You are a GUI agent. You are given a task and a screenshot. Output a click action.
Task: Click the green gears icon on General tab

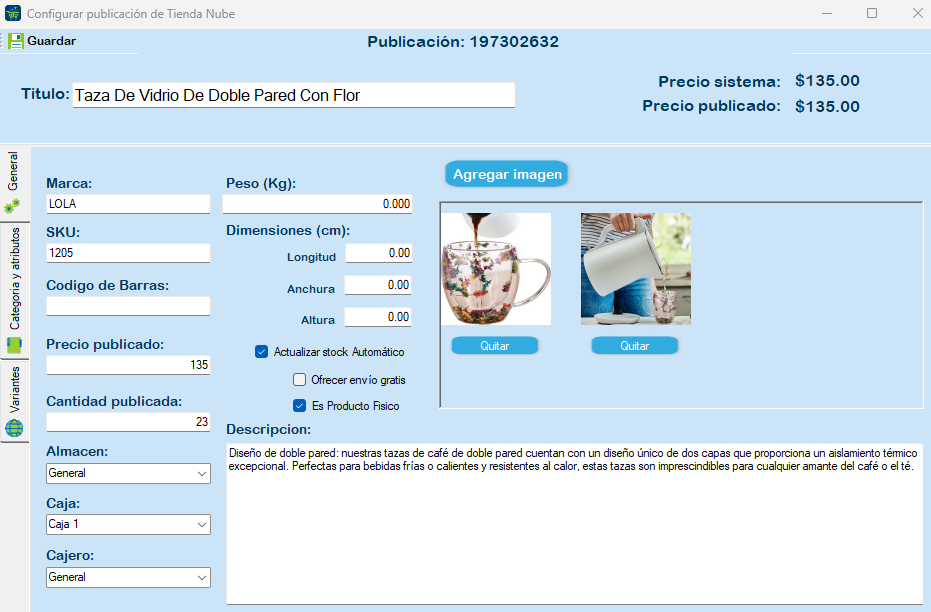click(13, 206)
